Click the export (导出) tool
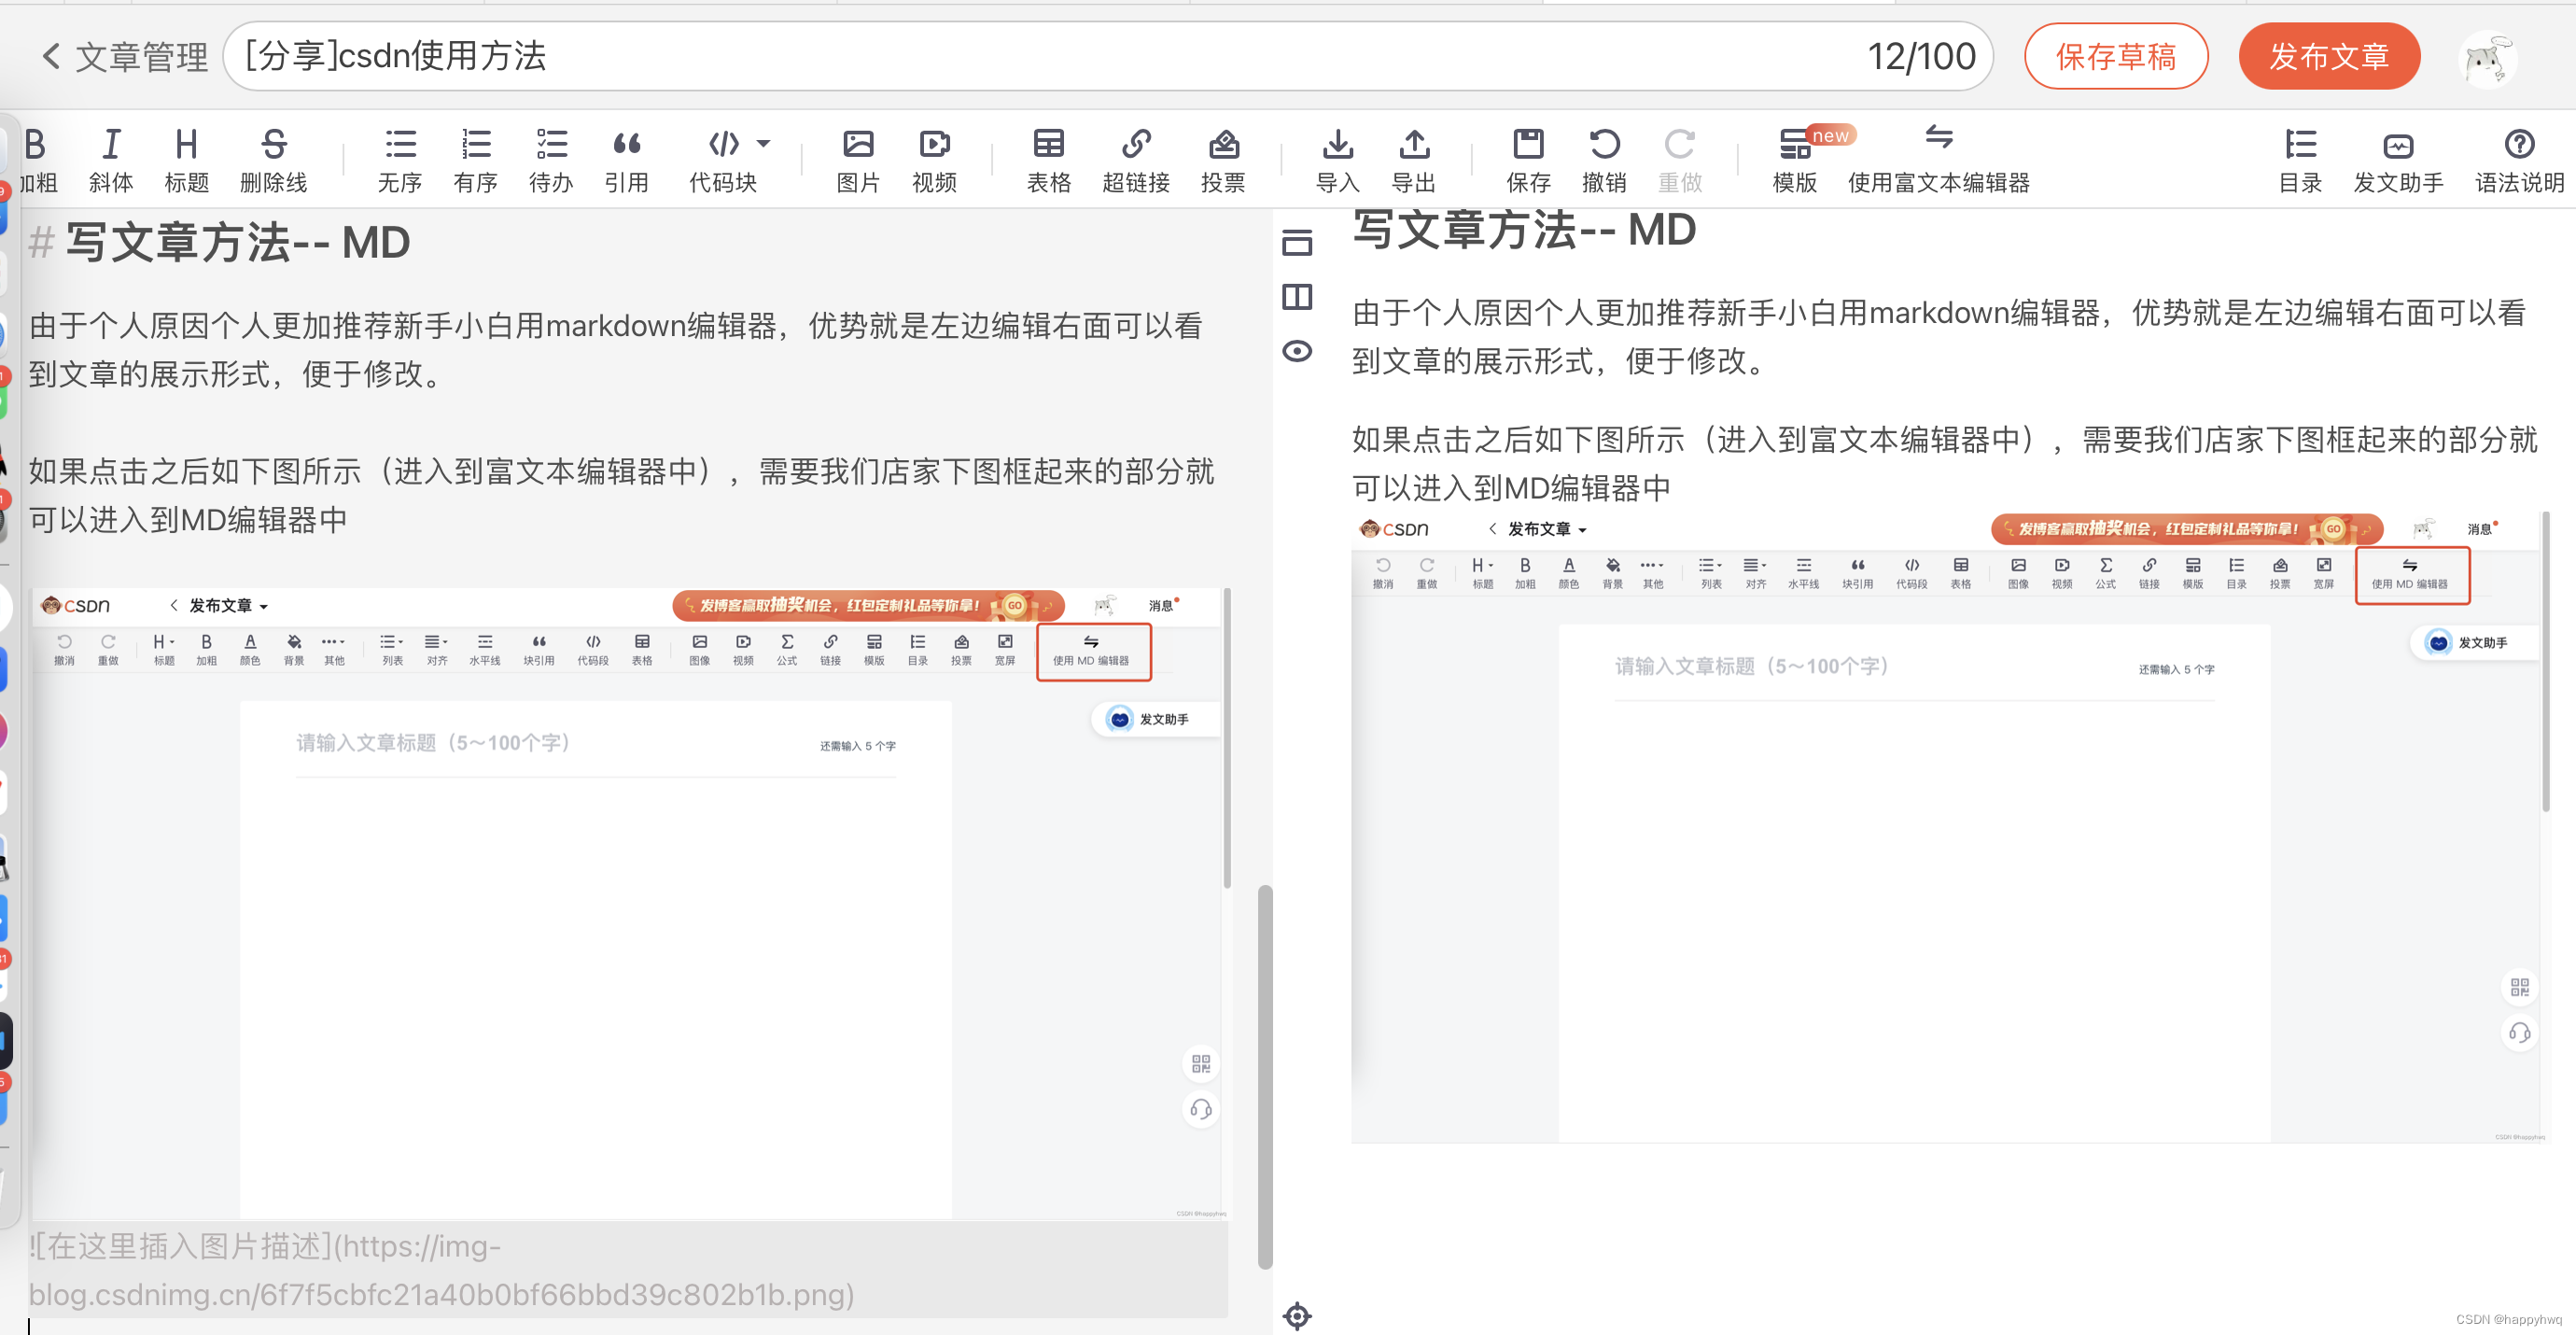This screenshot has width=2576, height=1335. [1414, 160]
